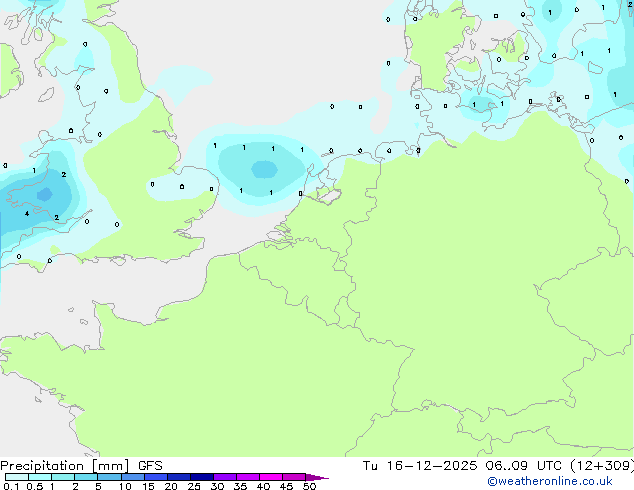
Task: Click the 40–45 mm magenta legend swatch
Action: [x=271, y=477]
